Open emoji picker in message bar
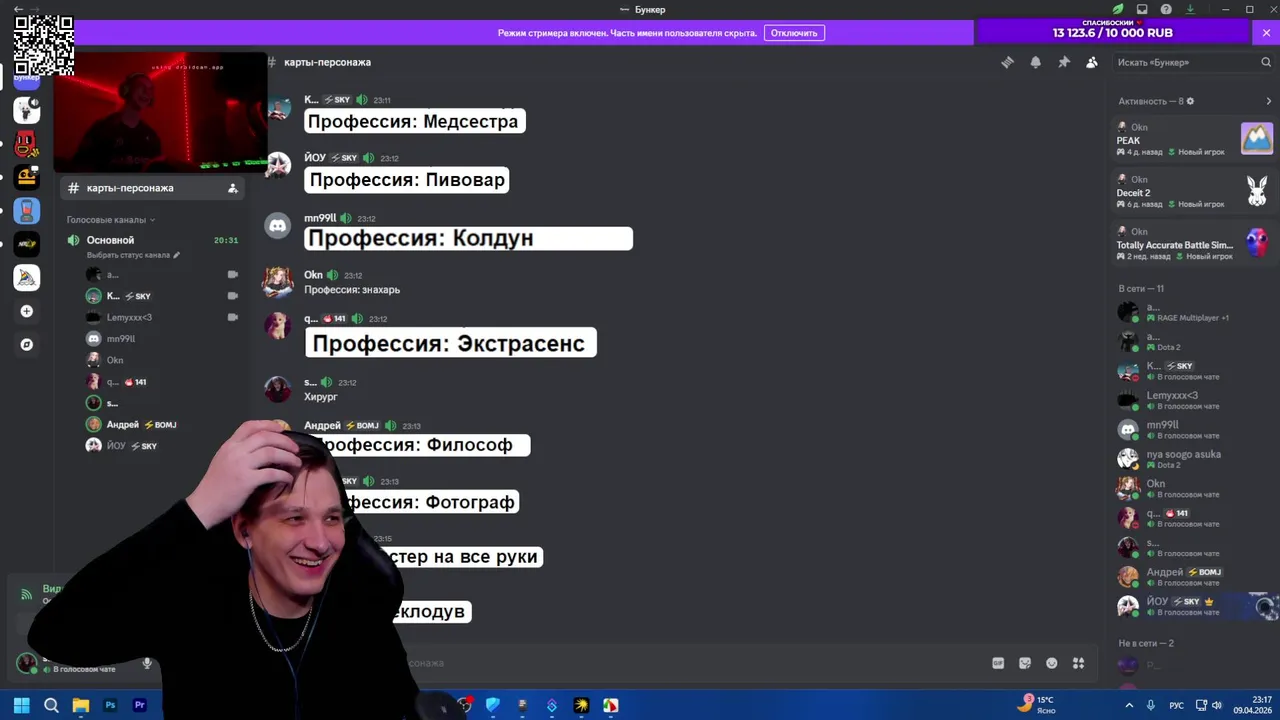The image size is (1280, 720). coord(1052,663)
